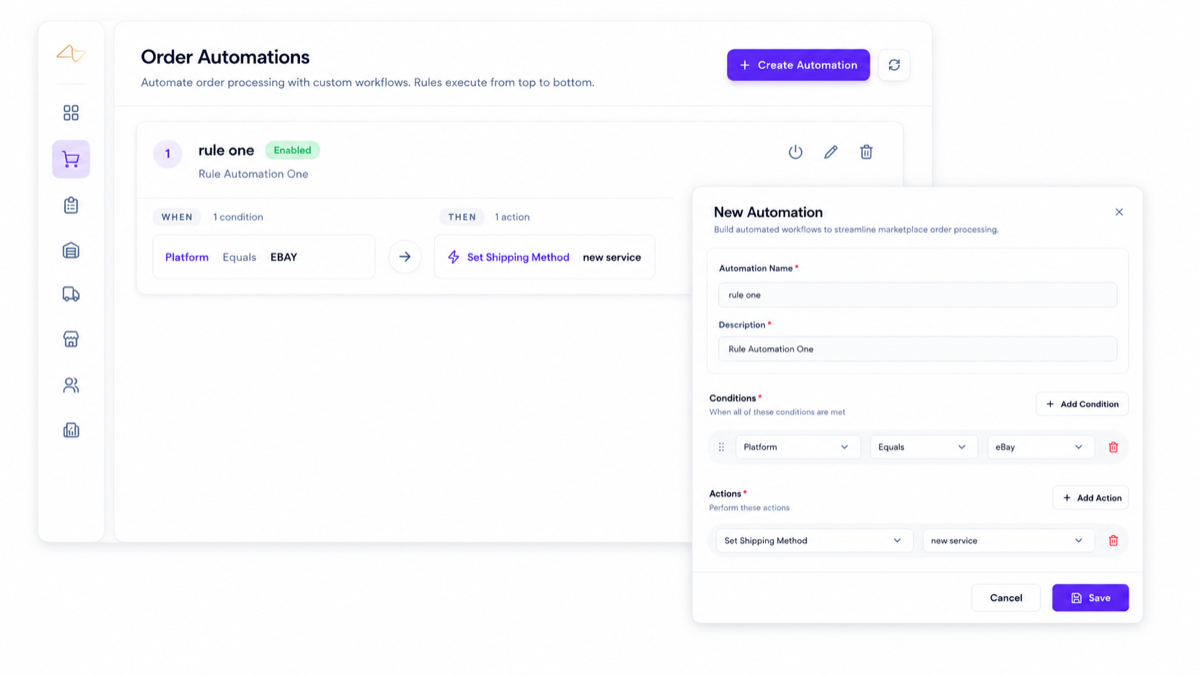The height and width of the screenshot is (675, 1200).
Task: Click the refresh automations icon button
Action: [x=894, y=65]
